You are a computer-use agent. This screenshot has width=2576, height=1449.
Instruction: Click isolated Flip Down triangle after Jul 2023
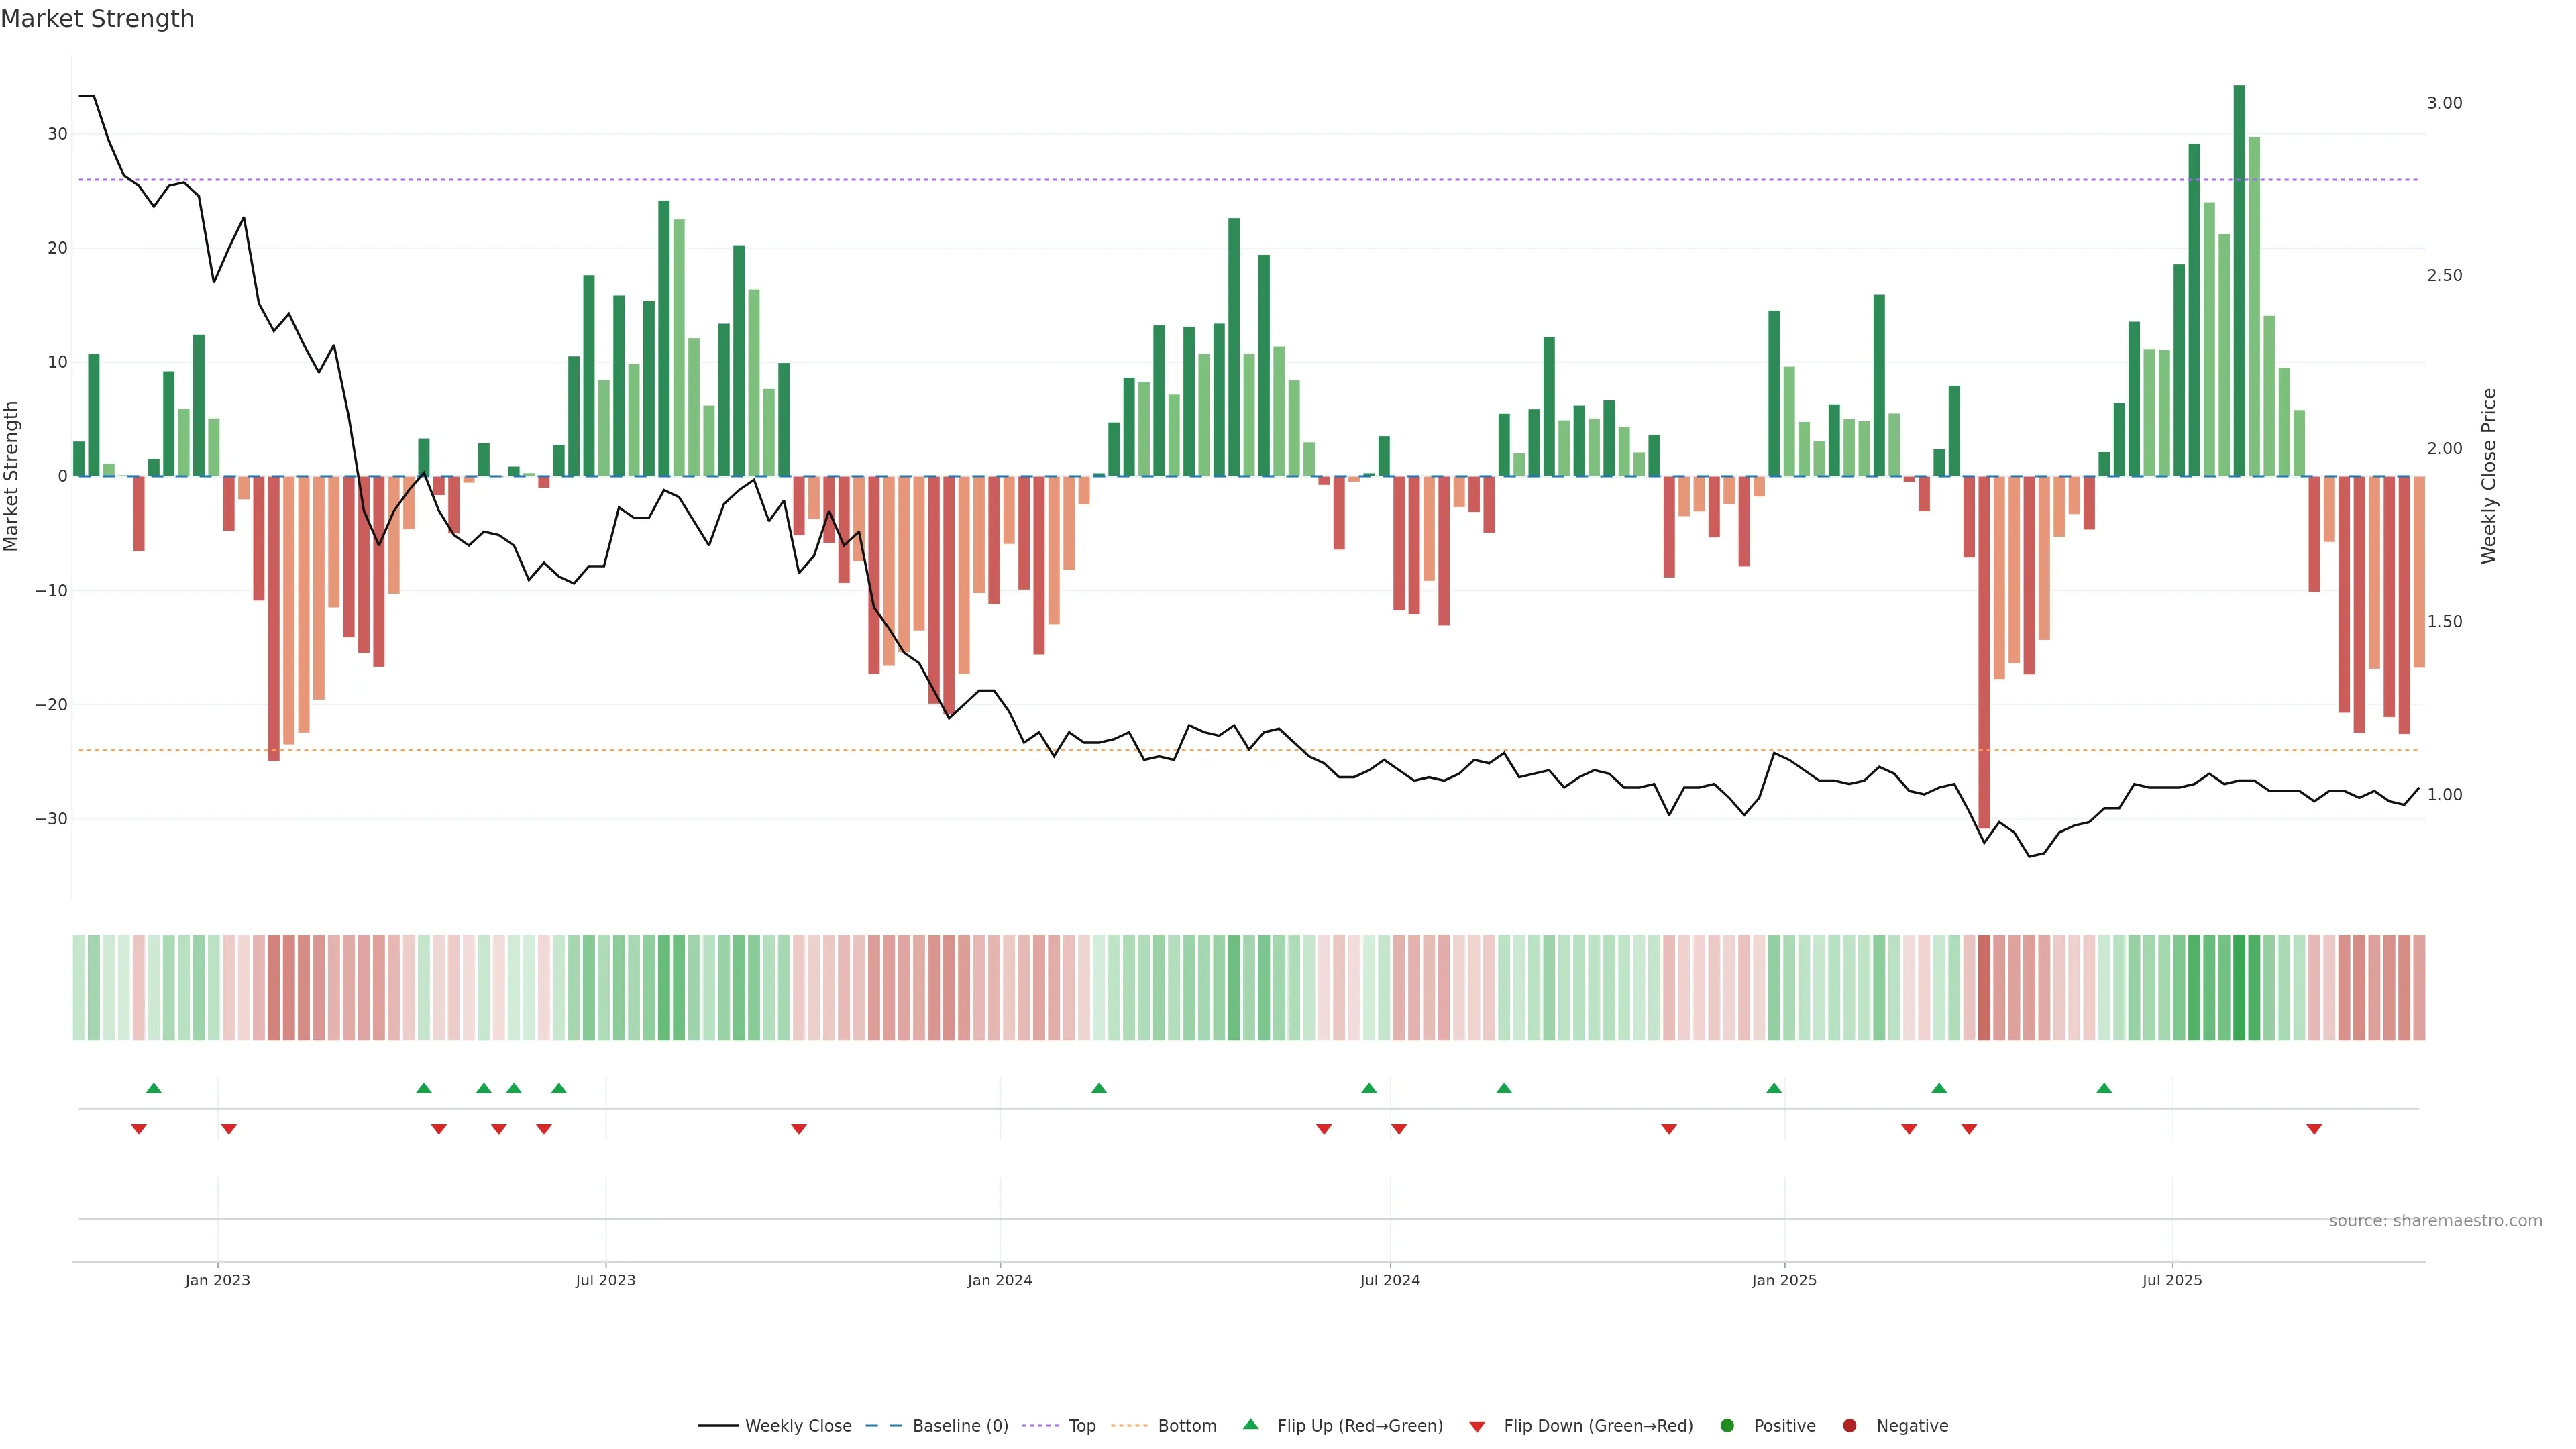pos(799,1129)
